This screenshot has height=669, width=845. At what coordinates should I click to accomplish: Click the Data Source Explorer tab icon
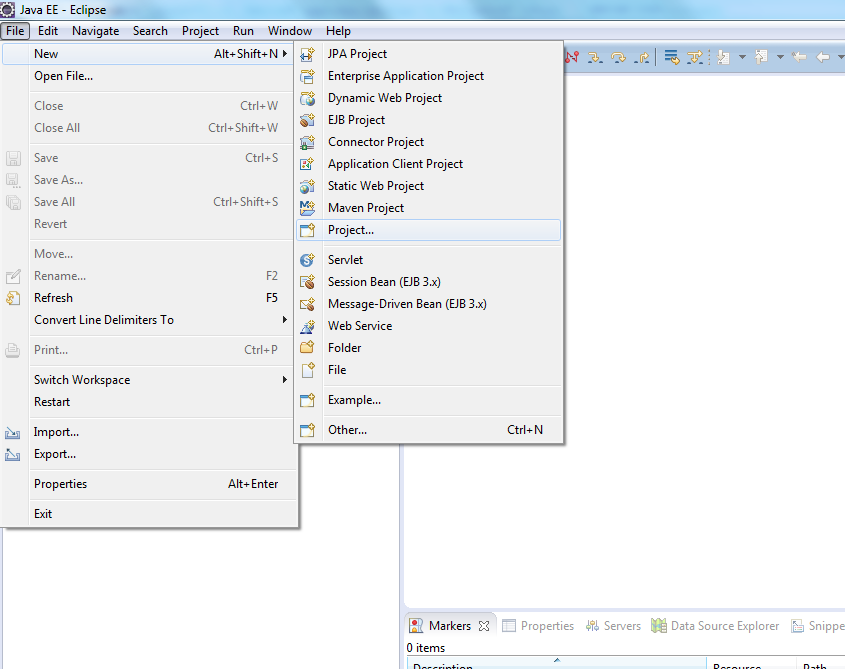659,625
